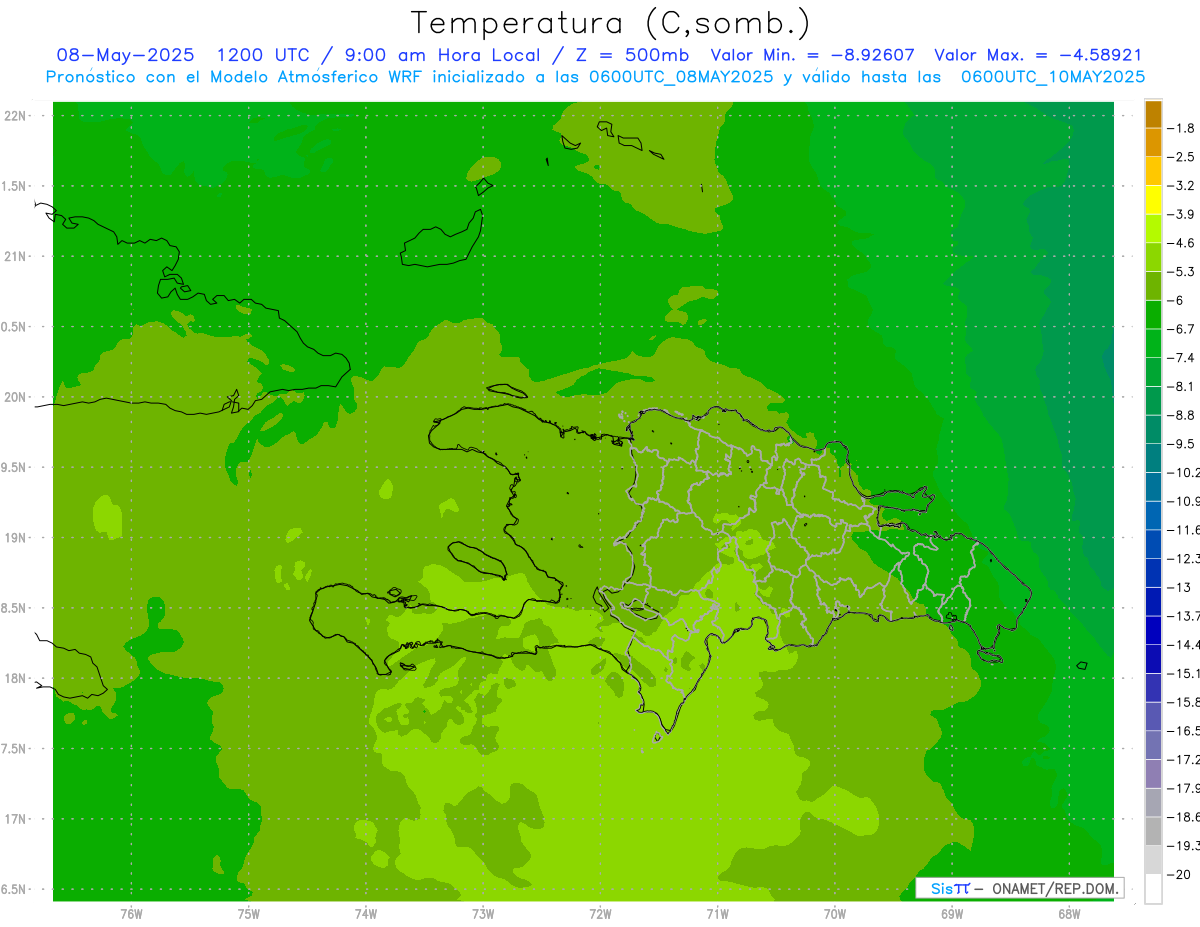
Task: Click "Pronóstico con el Modelo Atmosferico WRF" text
Action: pos(236,77)
